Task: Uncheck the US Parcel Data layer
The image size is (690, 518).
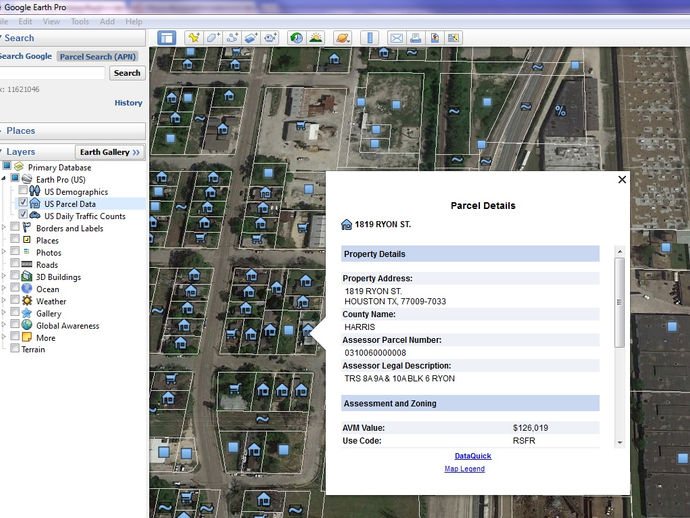Action: click(23, 202)
